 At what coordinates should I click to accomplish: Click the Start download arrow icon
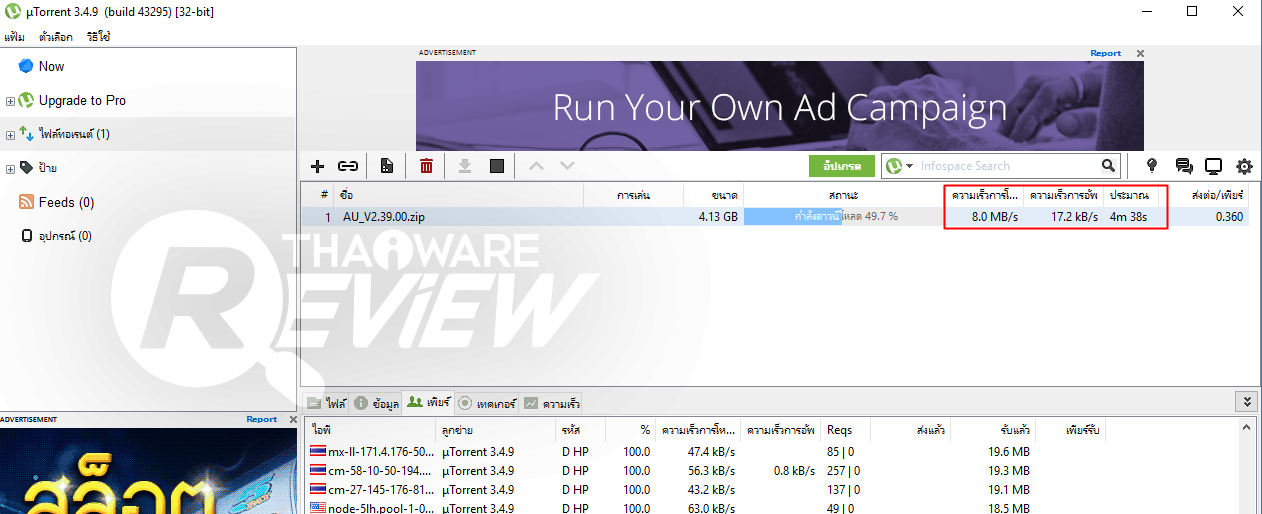(x=465, y=166)
